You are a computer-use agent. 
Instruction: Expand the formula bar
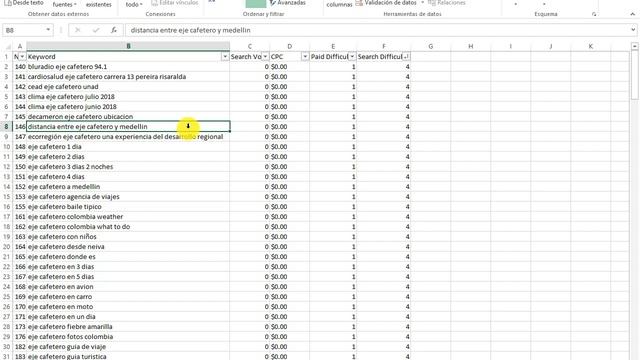click(x=633, y=30)
